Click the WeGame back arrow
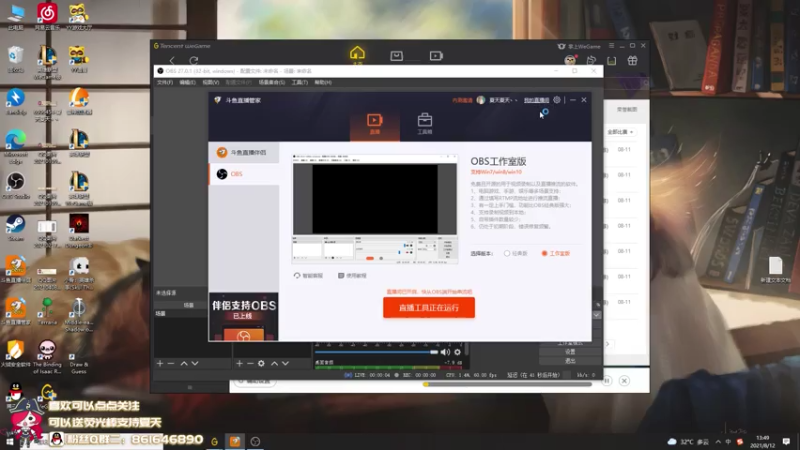 [172, 60]
